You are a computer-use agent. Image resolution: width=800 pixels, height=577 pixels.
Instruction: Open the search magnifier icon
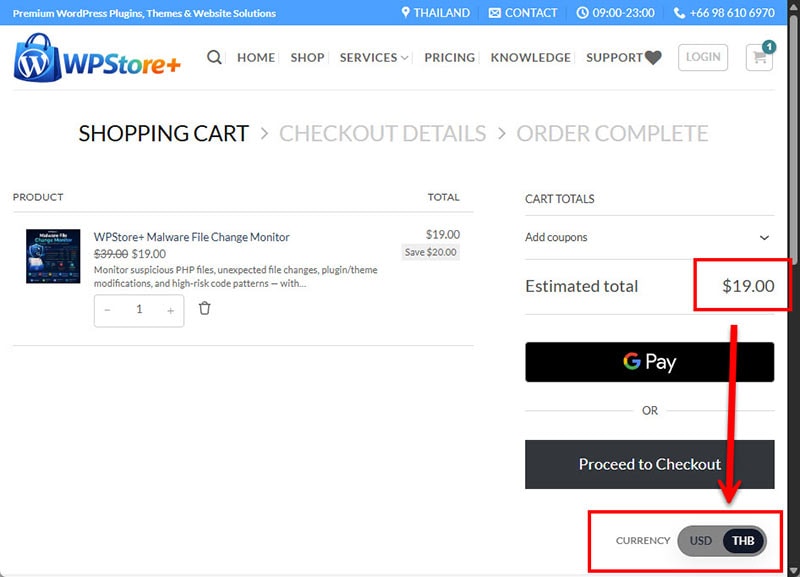pos(214,57)
